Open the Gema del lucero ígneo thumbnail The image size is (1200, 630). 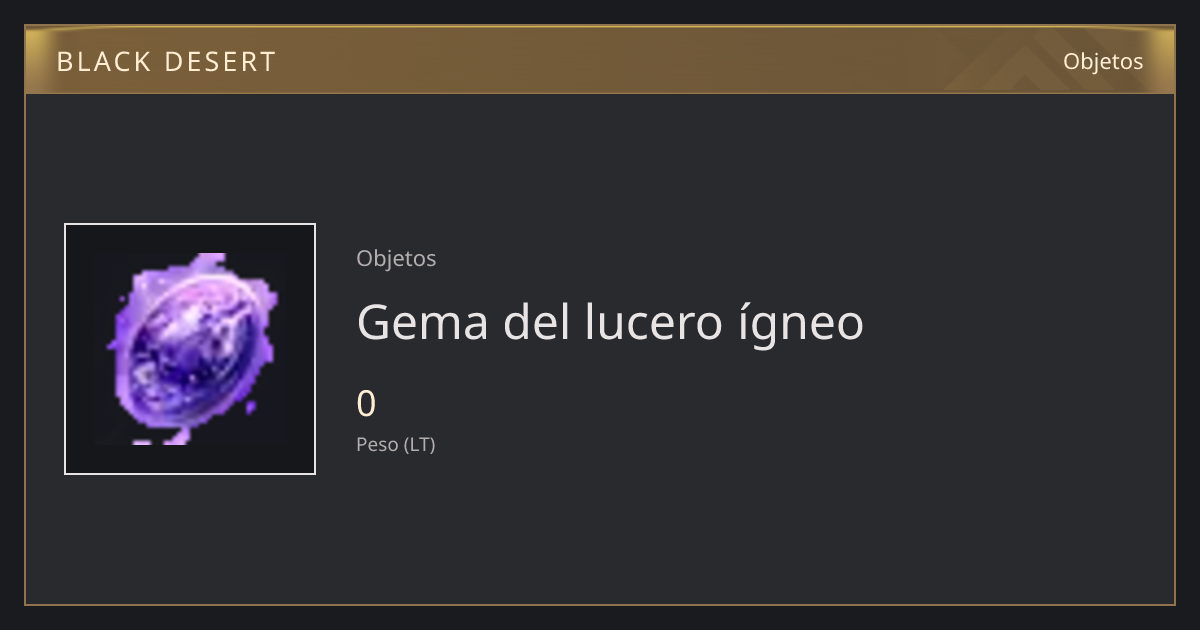click(x=190, y=349)
